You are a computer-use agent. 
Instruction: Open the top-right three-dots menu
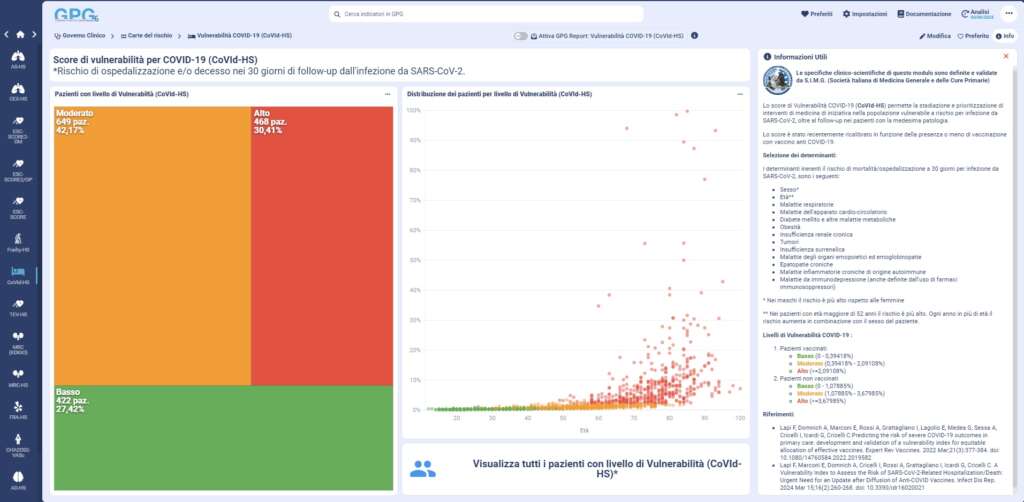pyautogui.click(x=1008, y=14)
